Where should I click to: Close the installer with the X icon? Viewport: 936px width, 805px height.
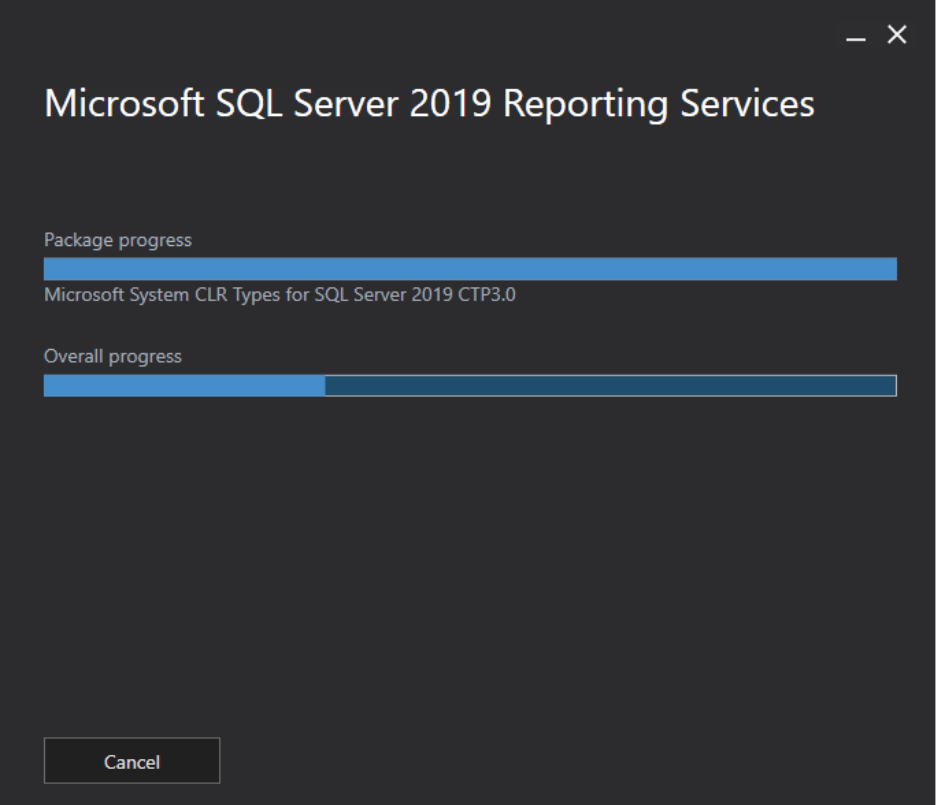pos(893,33)
